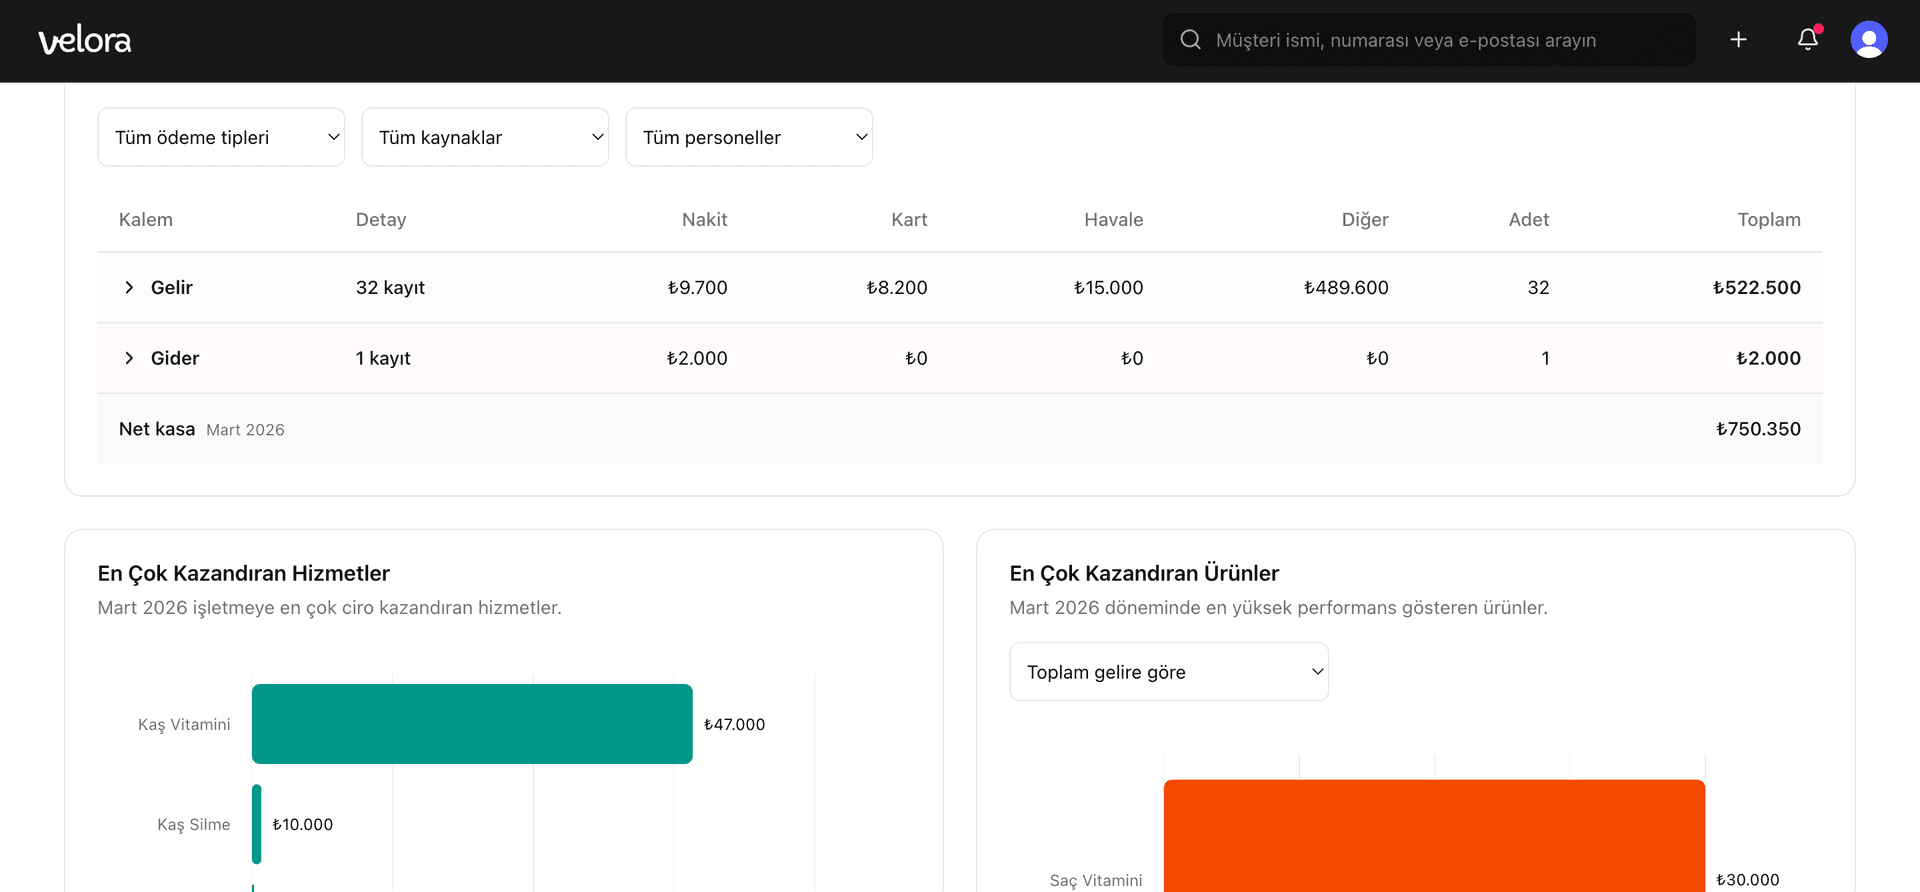
Task: Open the Tüm kaynaklar dropdown
Action: coord(485,137)
